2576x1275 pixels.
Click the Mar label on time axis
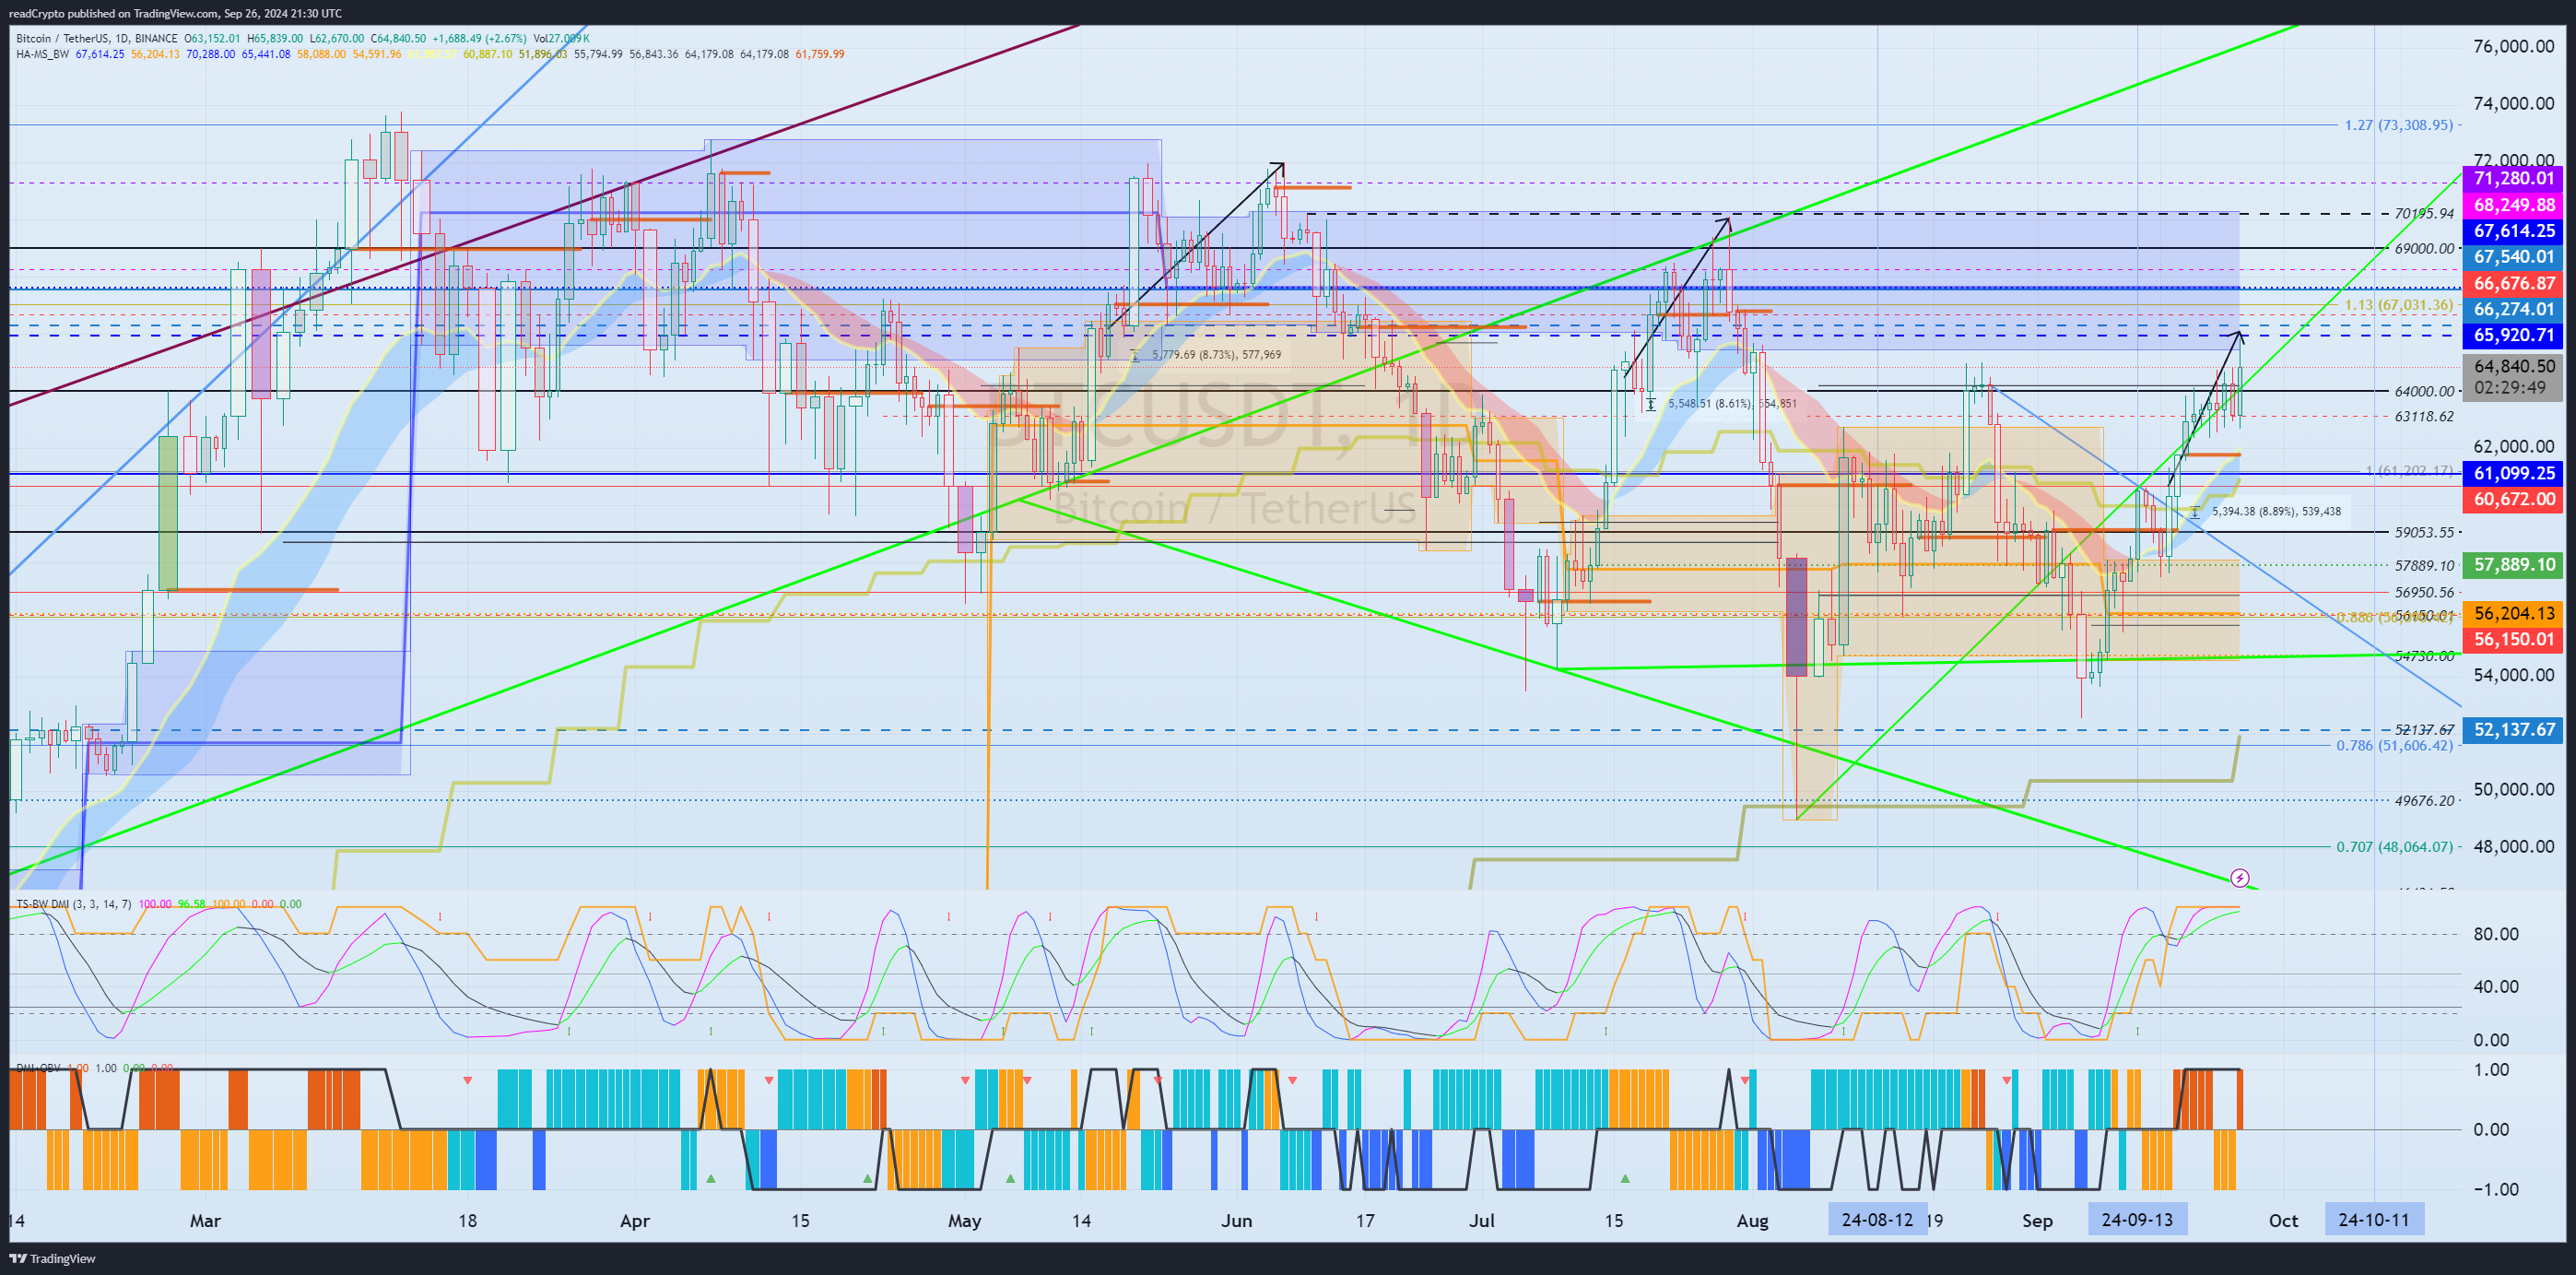[205, 1221]
